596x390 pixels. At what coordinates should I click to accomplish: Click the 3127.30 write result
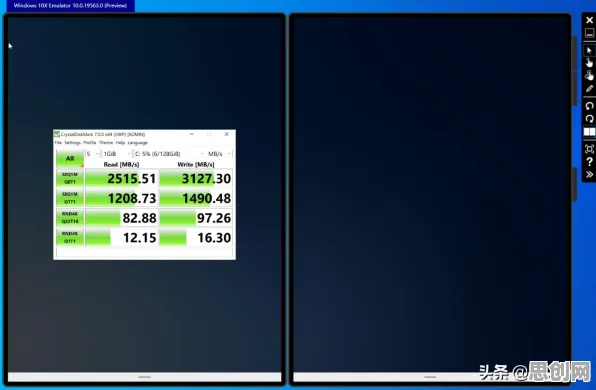pos(196,178)
